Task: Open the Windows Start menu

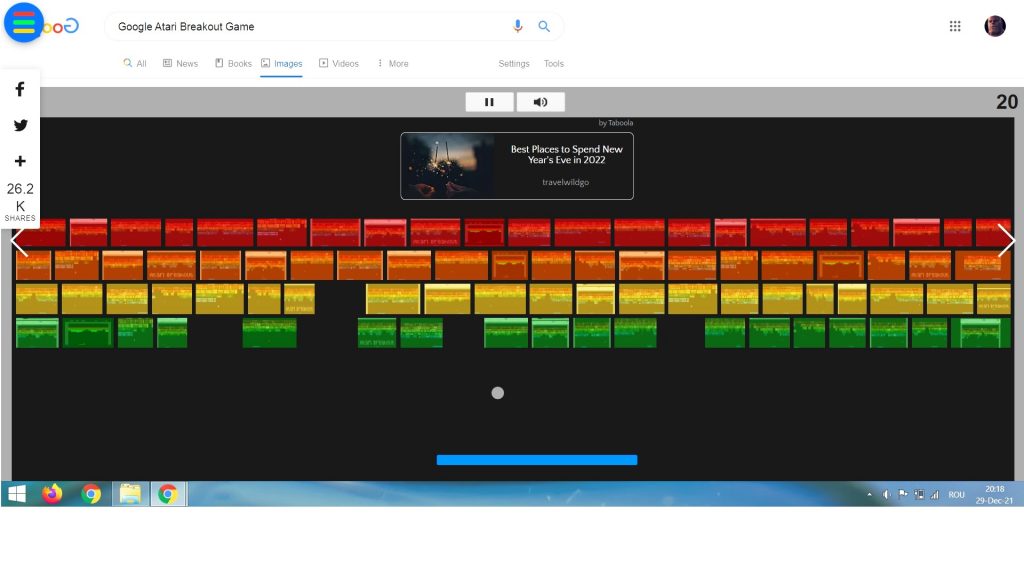Action: 17,494
